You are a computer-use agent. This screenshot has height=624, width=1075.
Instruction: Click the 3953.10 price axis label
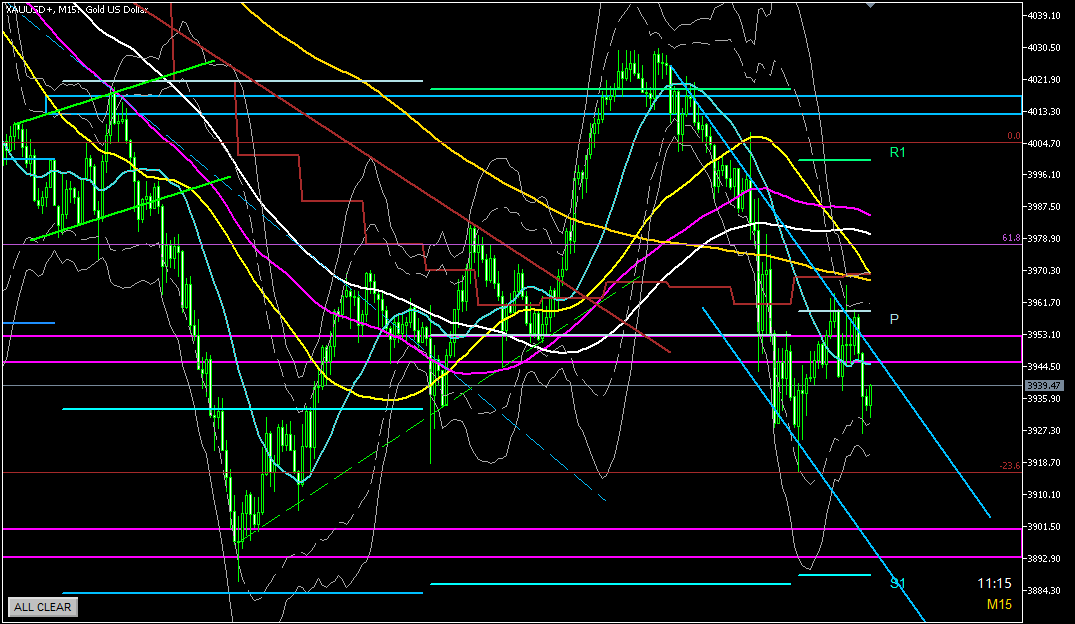pos(1046,334)
